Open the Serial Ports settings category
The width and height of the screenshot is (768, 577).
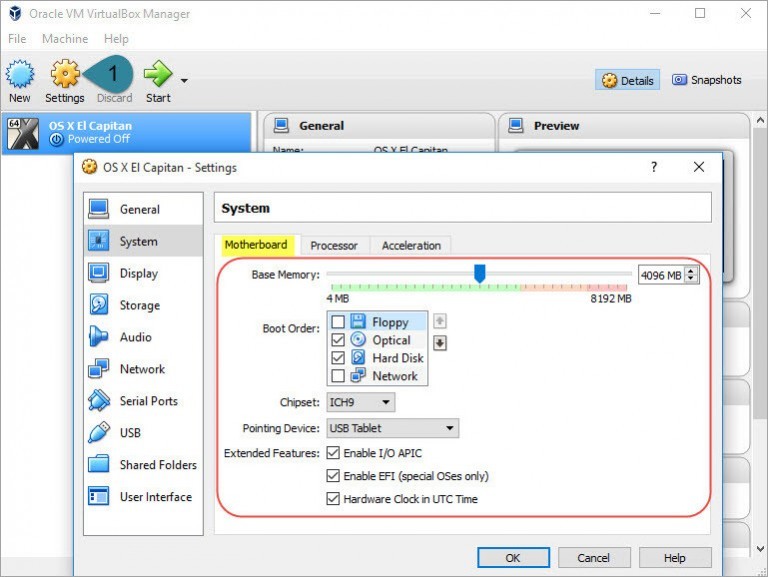click(x=143, y=401)
